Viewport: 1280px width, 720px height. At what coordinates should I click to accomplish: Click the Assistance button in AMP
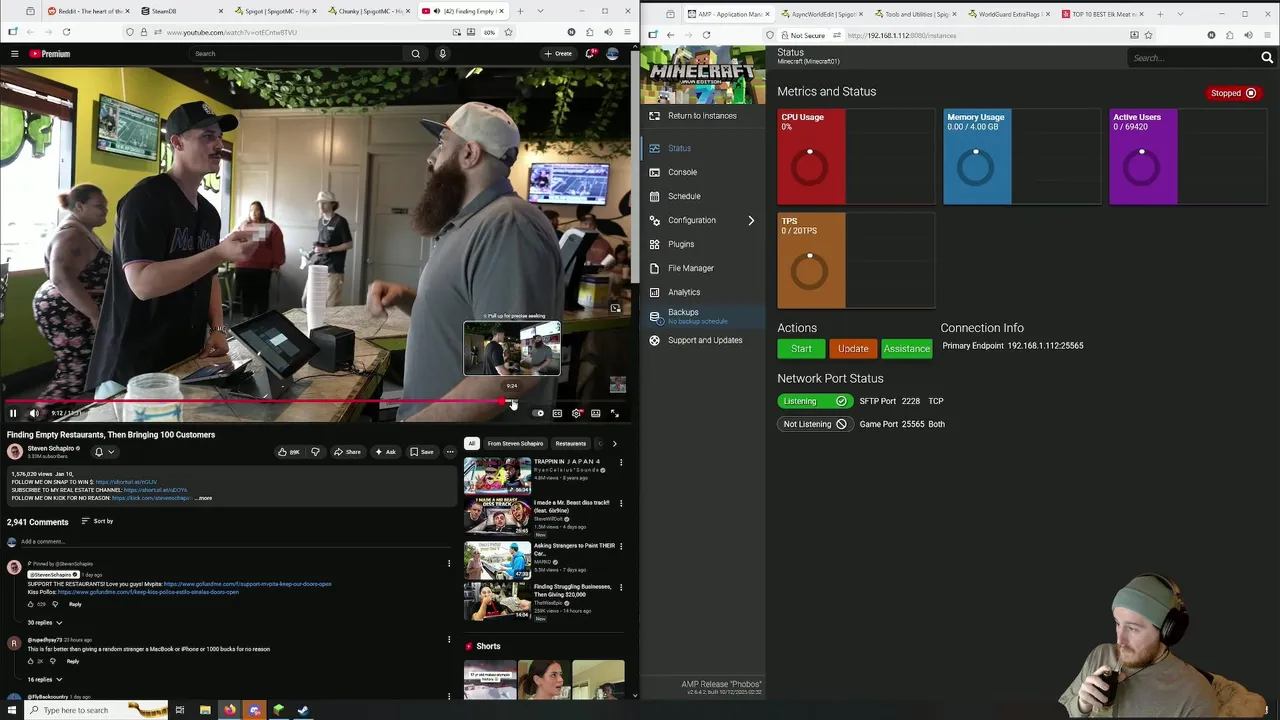pos(907,349)
